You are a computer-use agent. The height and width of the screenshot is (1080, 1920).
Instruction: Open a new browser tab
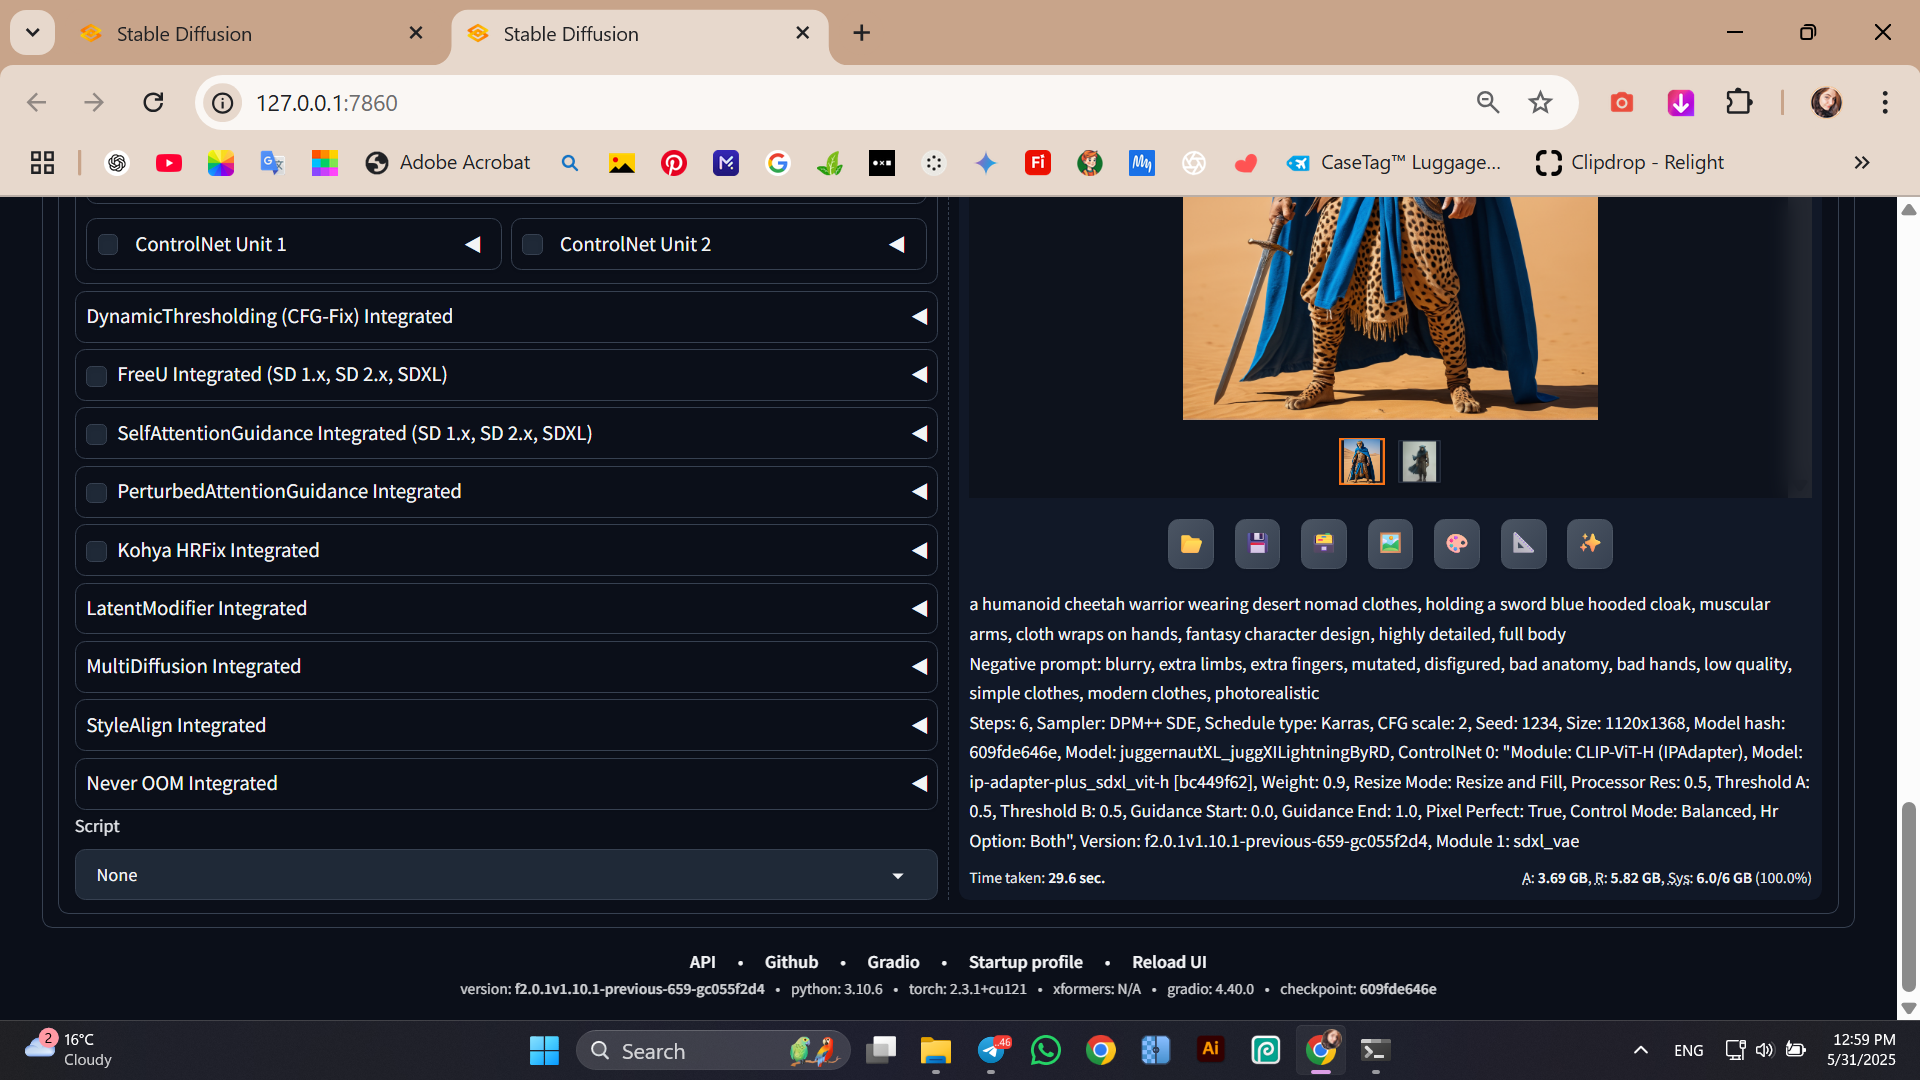[x=861, y=33]
